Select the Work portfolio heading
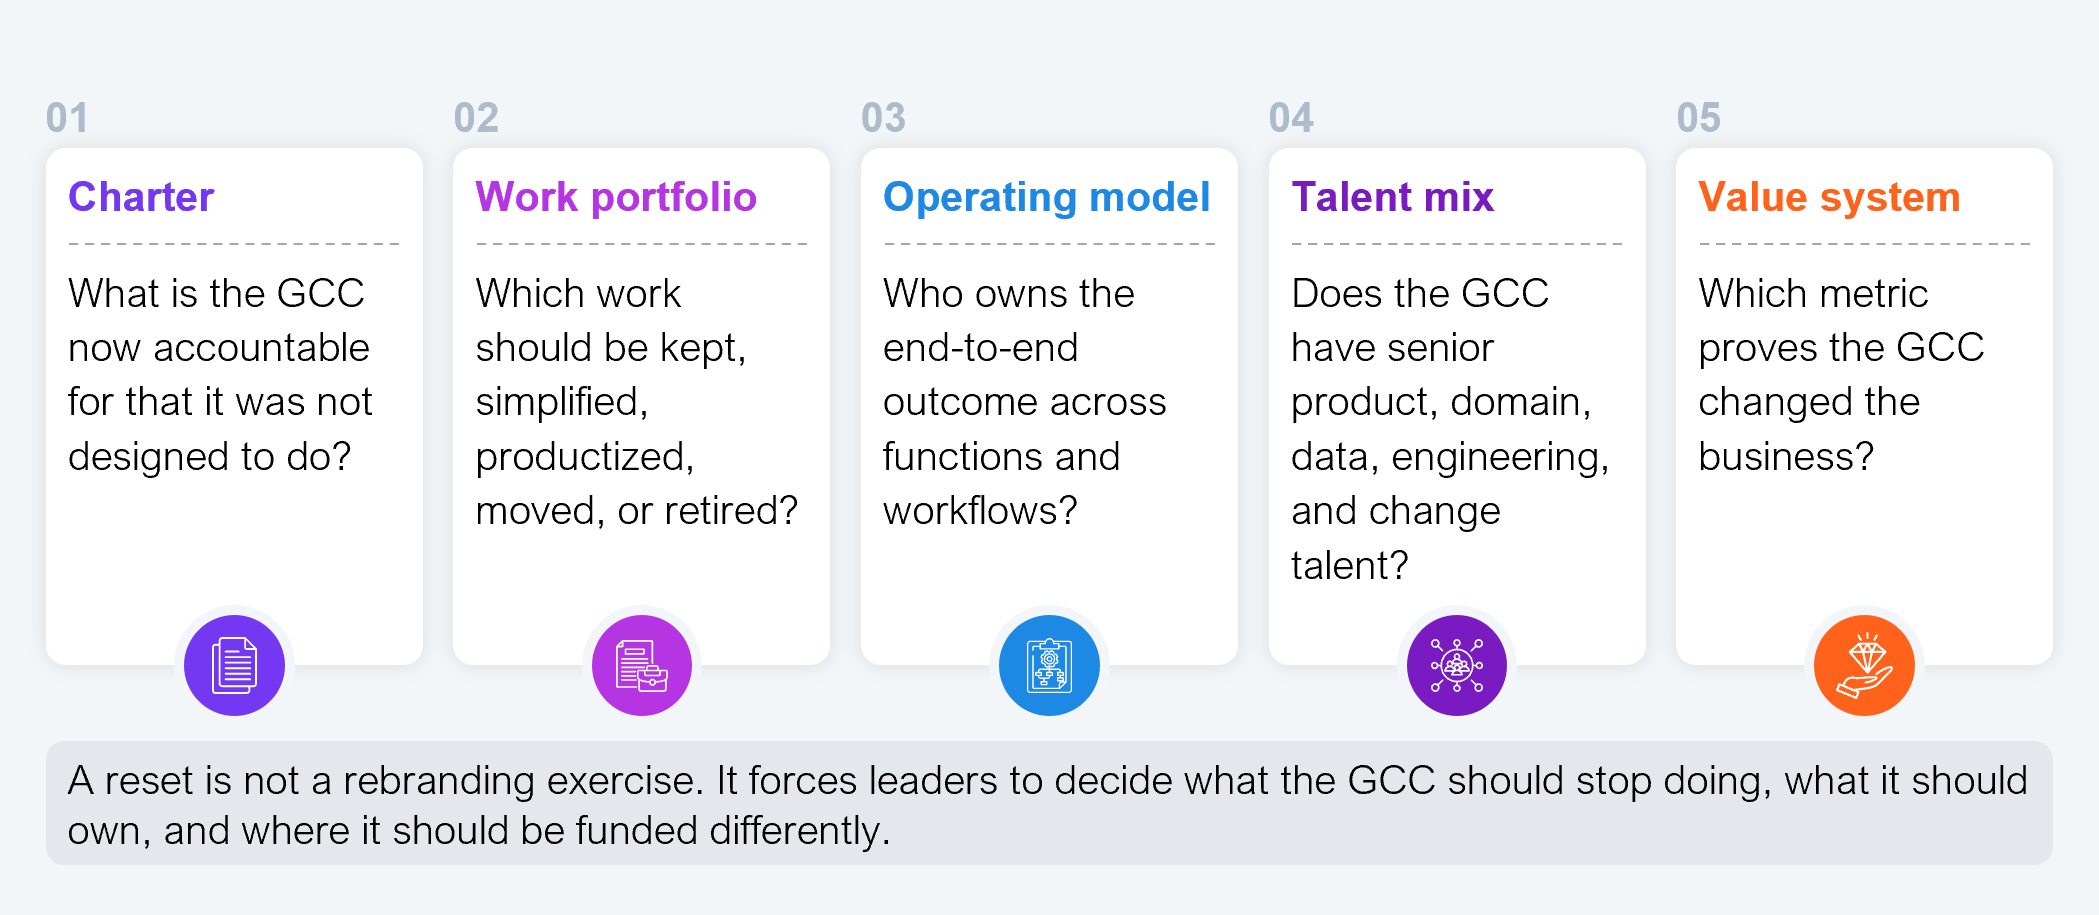 pos(616,197)
